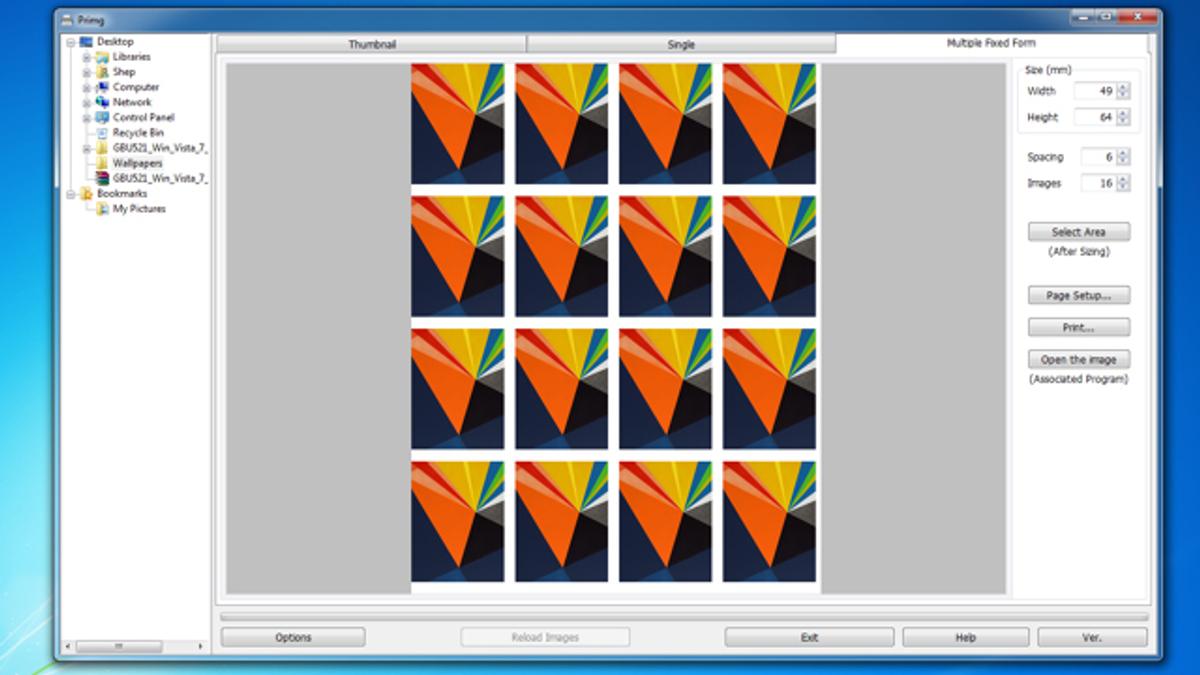Decrease the Width value with down arrow
Image resolution: width=1200 pixels, height=675 pixels.
1124,95
